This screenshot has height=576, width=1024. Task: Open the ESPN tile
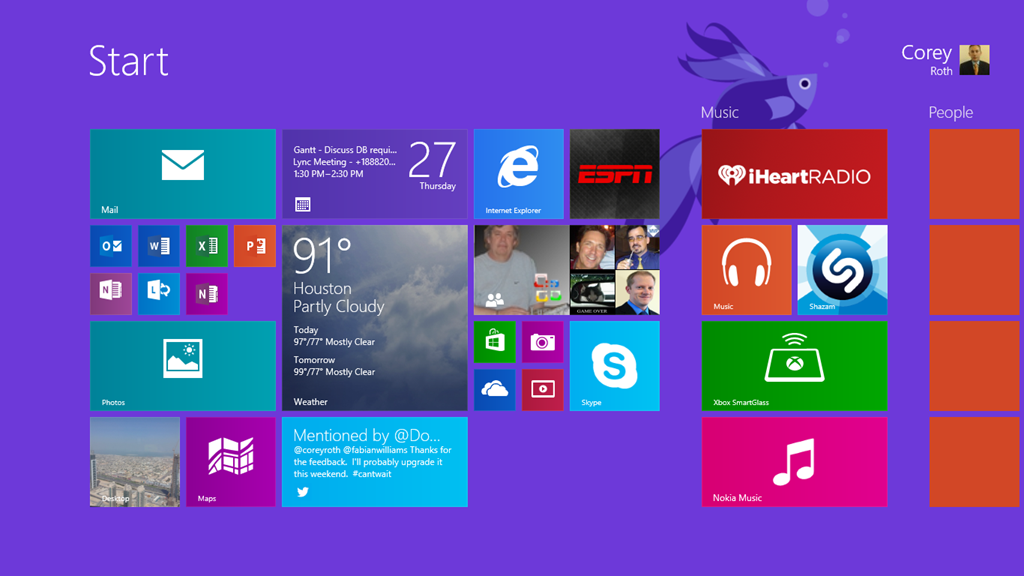tap(615, 174)
